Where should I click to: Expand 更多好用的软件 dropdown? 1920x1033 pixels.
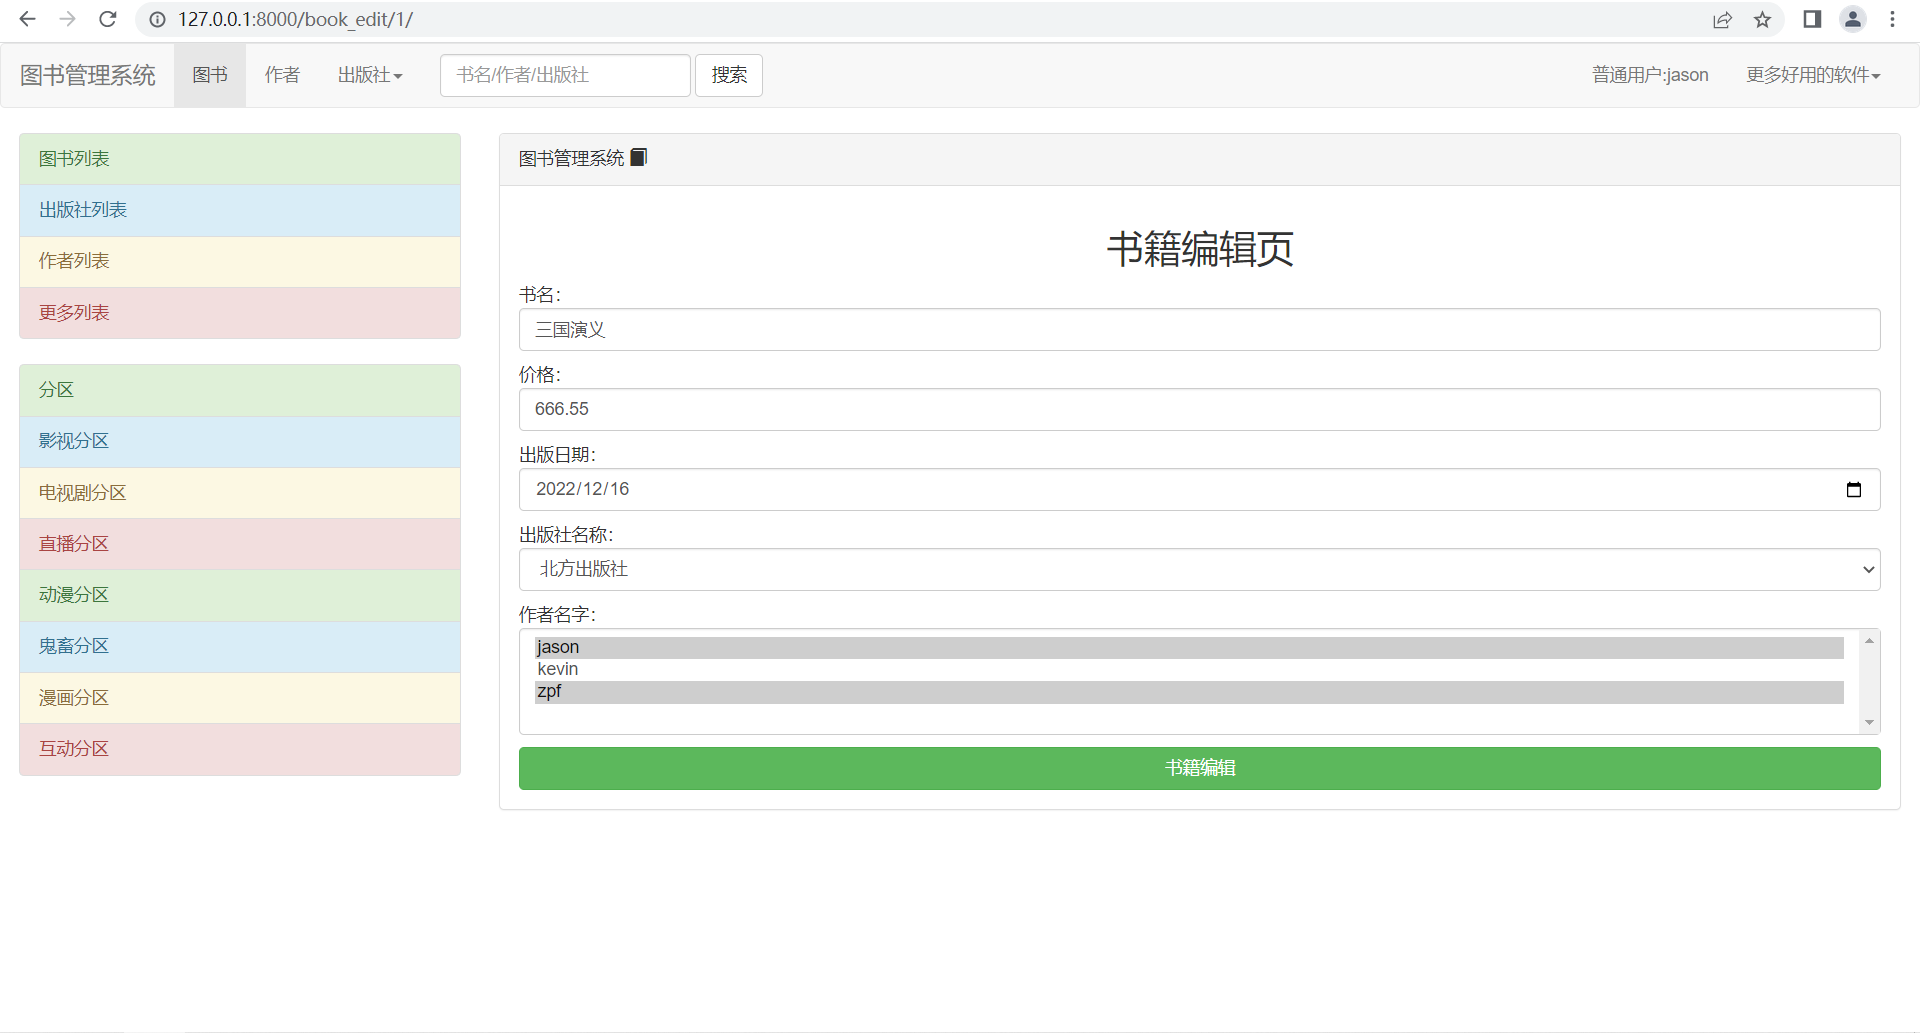[x=1813, y=75]
